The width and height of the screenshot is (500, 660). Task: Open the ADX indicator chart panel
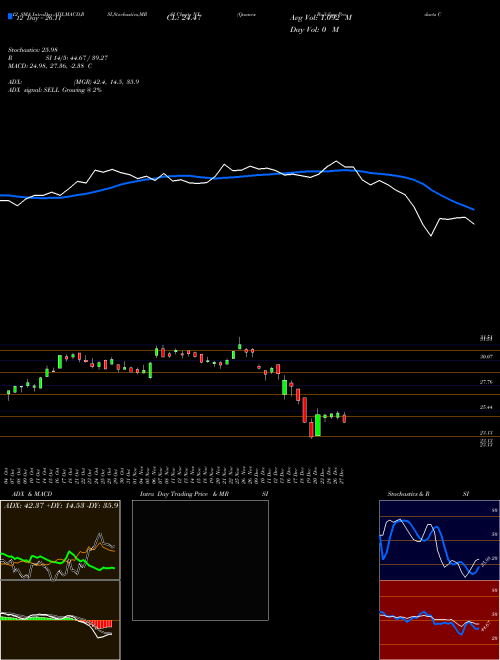pos(60,540)
